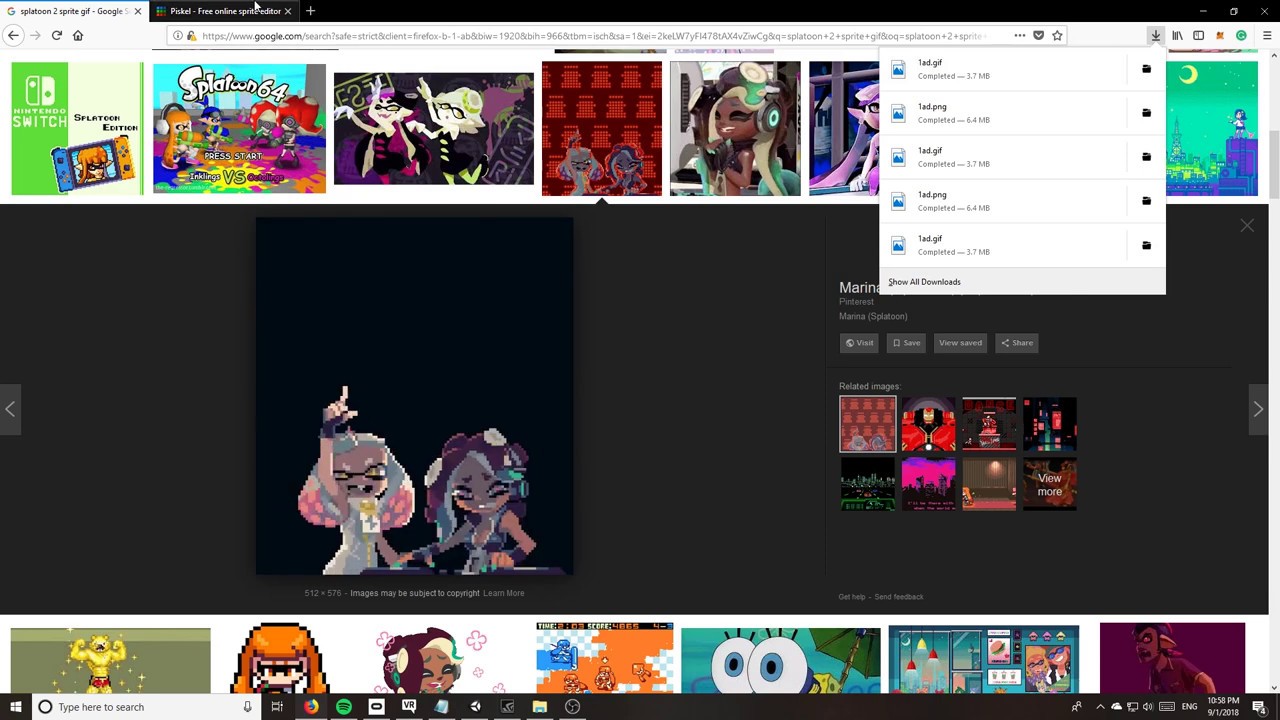
Task: Open containing folder for last 1ad.gif download
Action: click(1146, 245)
